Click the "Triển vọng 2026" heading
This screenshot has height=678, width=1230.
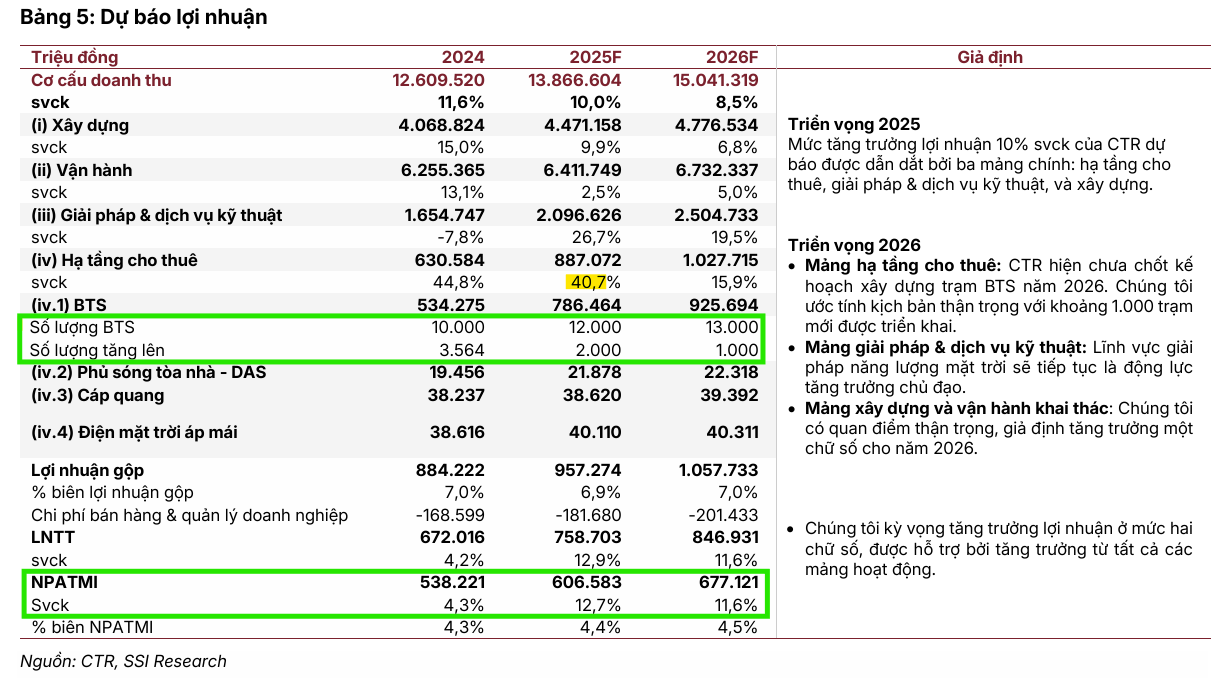(x=854, y=245)
